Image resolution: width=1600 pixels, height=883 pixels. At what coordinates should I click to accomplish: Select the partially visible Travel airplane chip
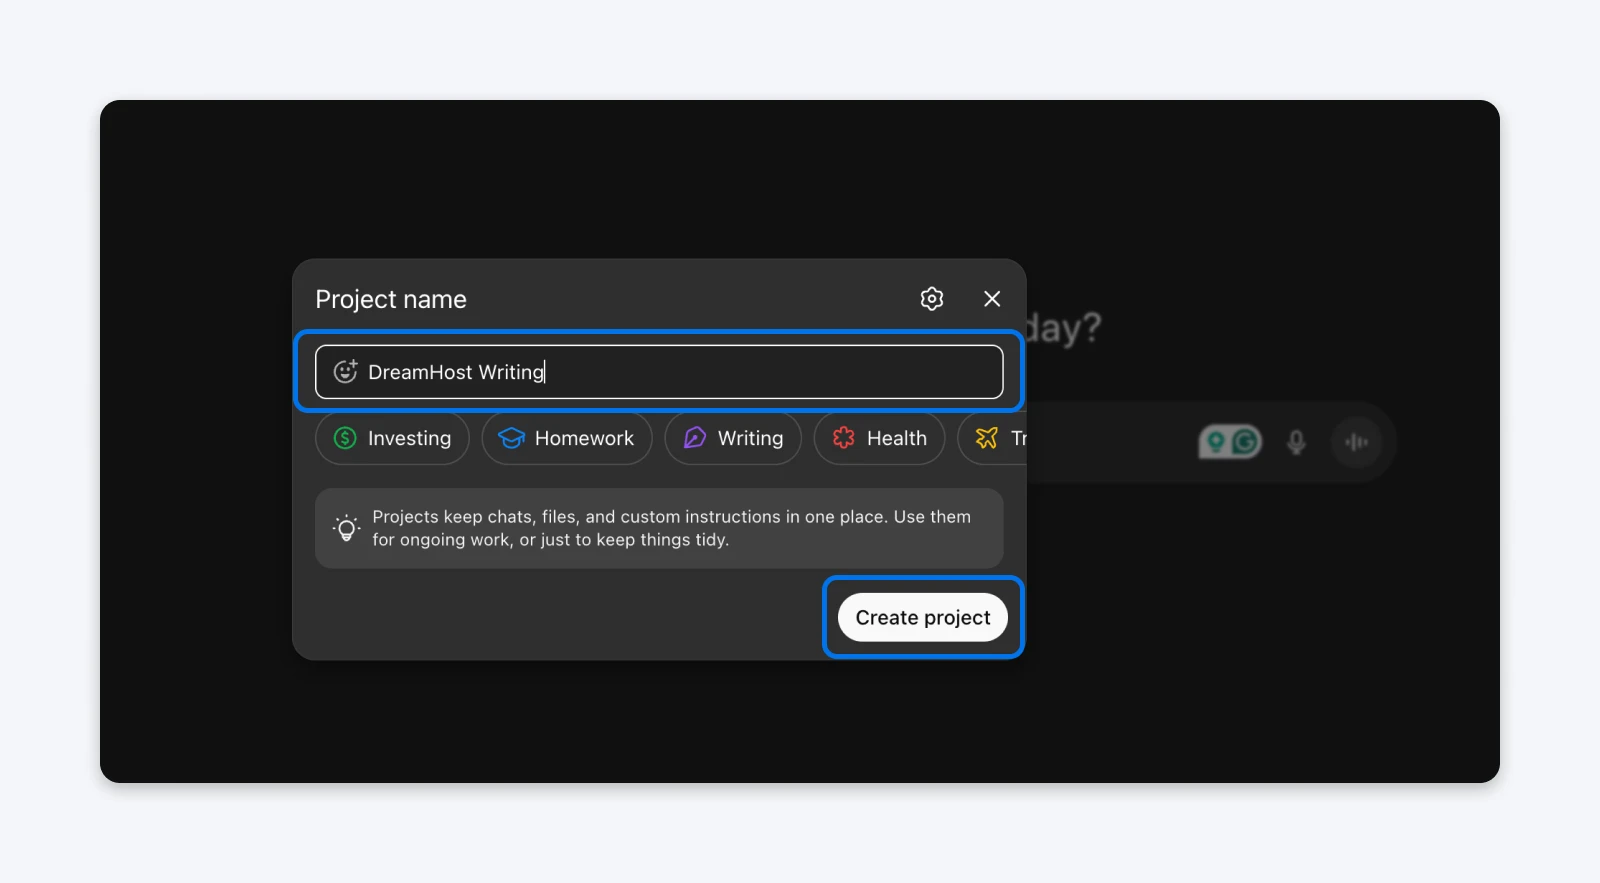(993, 438)
